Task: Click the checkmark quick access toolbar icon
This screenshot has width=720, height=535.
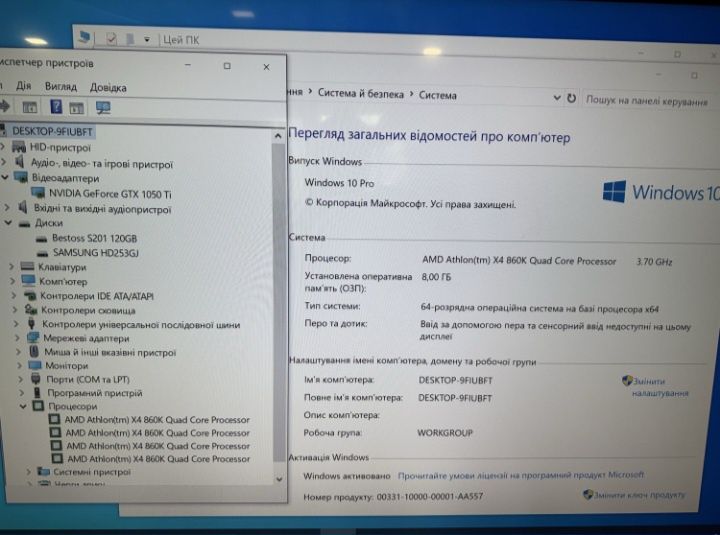Action: [112, 39]
